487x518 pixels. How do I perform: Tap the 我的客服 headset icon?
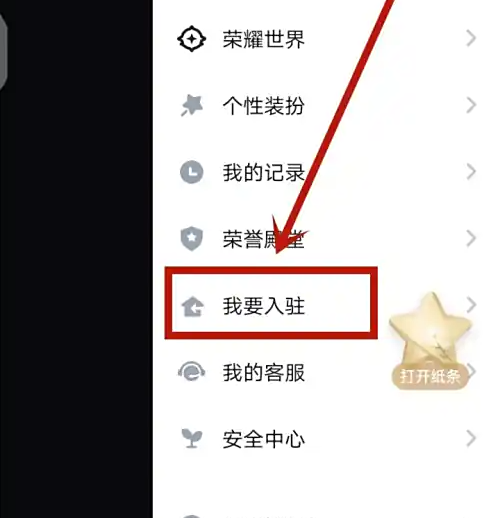tap(192, 372)
